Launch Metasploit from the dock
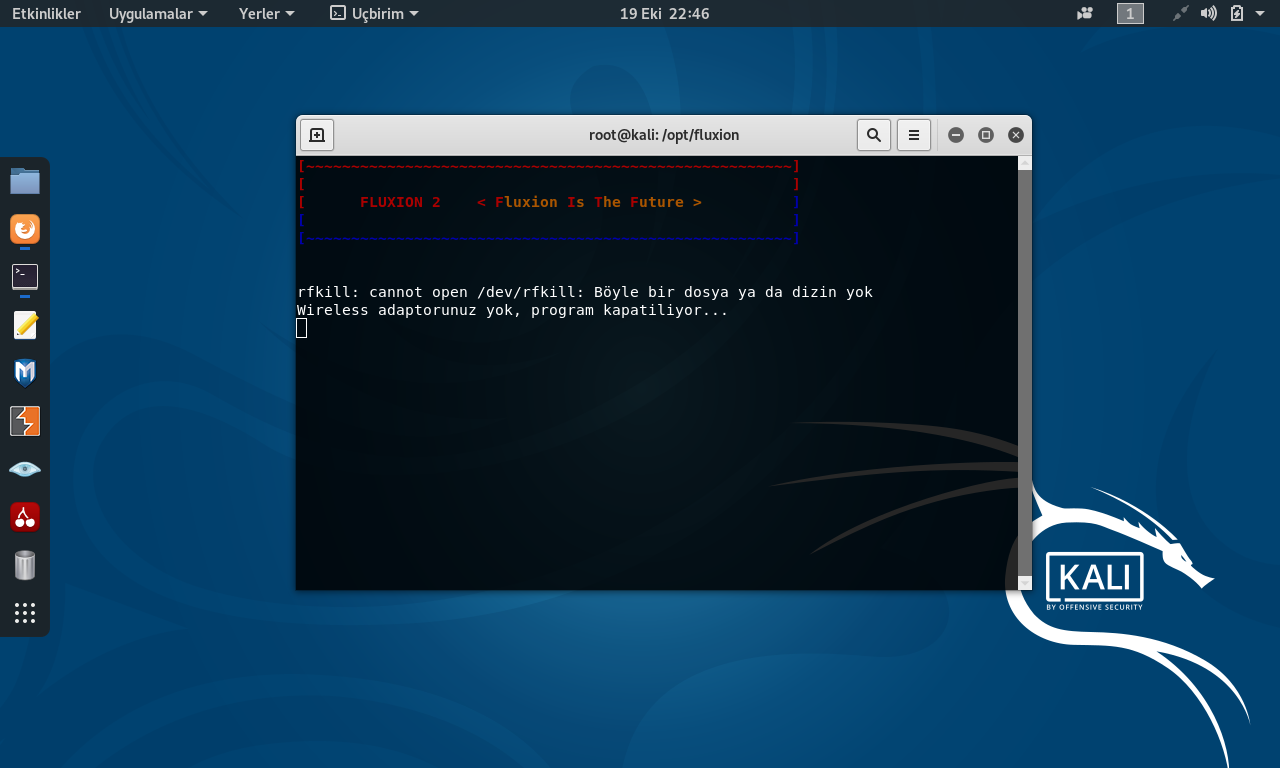 (25, 373)
